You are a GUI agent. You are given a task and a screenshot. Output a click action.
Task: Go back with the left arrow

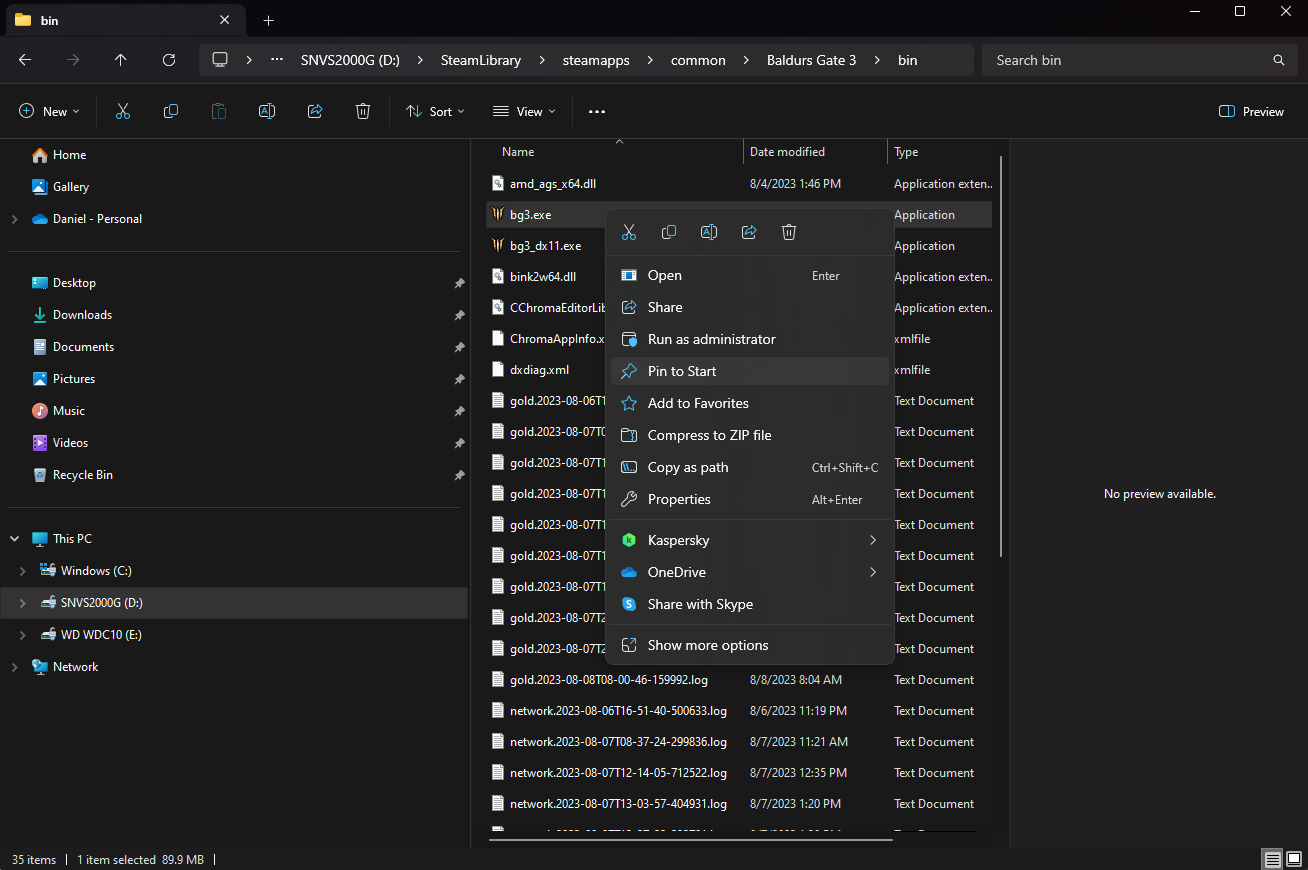click(25, 60)
